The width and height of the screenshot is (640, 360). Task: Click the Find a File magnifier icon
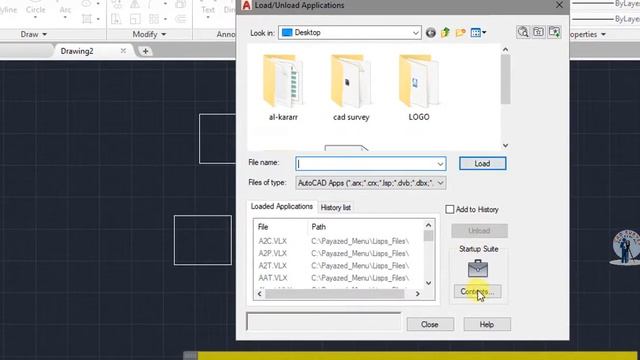[x=523, y=32]
